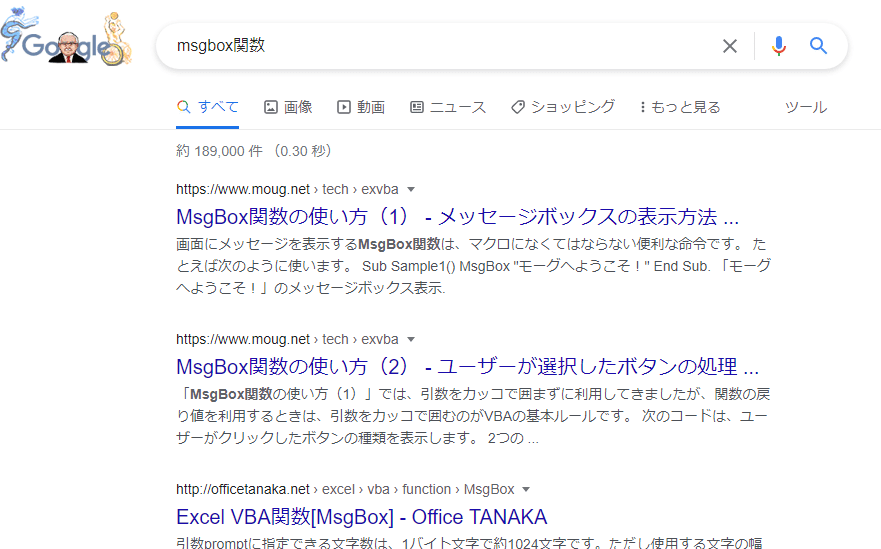Open Excel VBA関数[MsgBox] - Office TANAKA link
This screenshot has width=881, height=549.
[361, 517]
